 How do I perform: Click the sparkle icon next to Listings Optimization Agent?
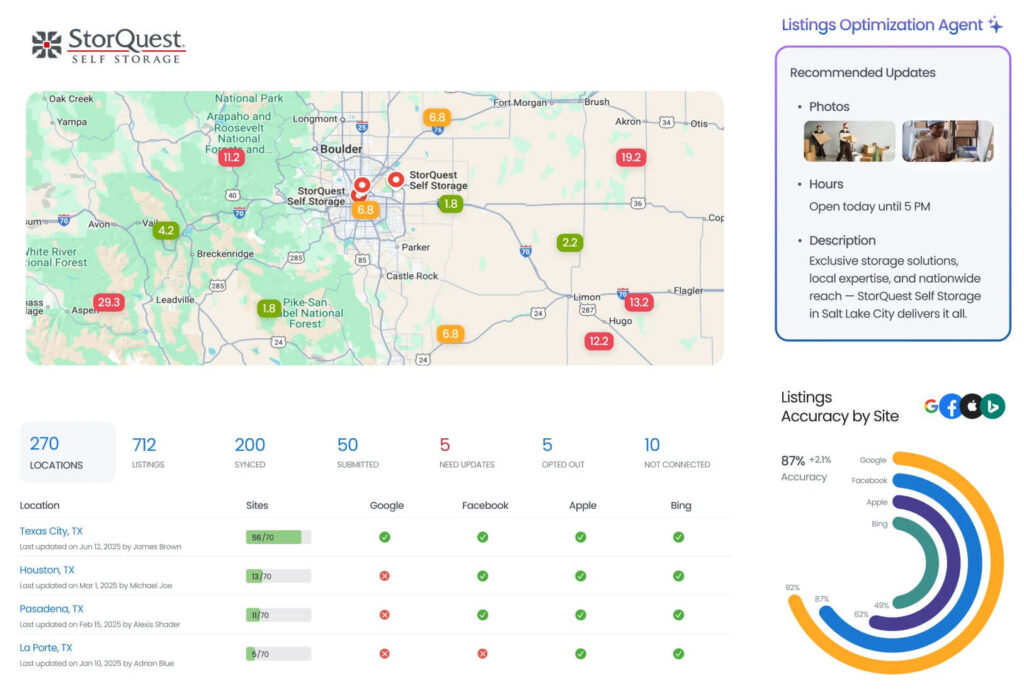pyautogui.click(x=994, y=24)
